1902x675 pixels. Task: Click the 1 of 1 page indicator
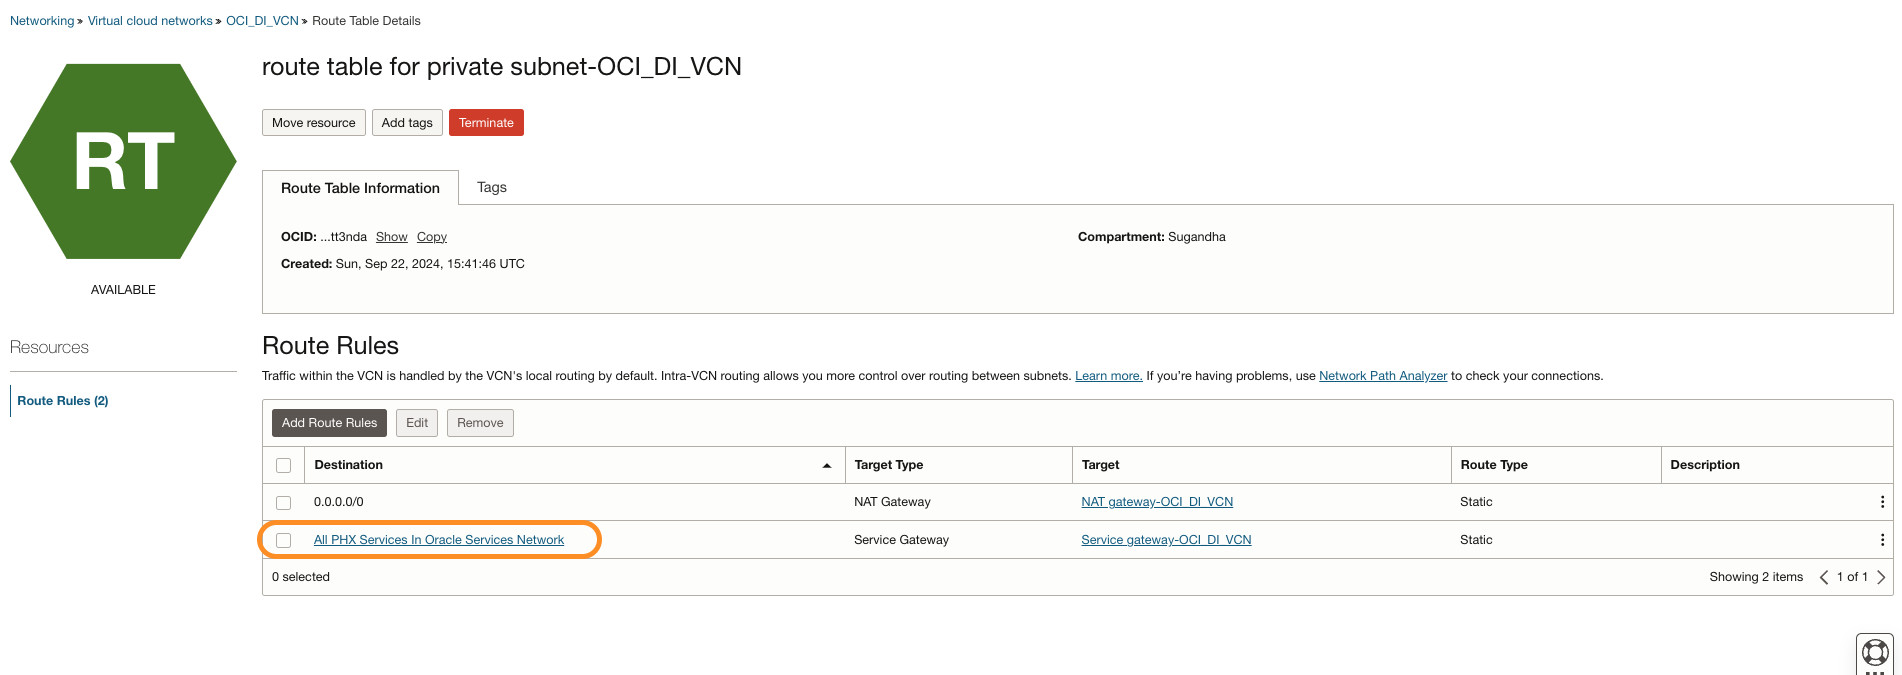[x=1852, y=577]
